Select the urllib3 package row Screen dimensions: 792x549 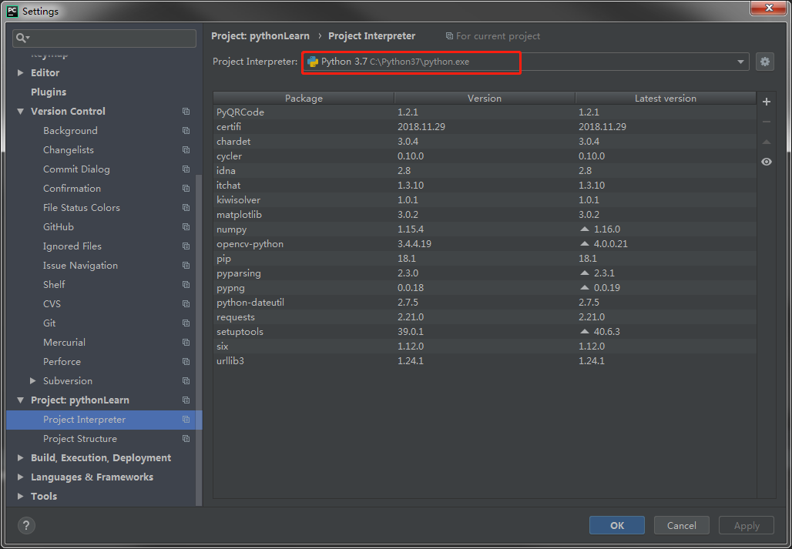click(485, 361)
